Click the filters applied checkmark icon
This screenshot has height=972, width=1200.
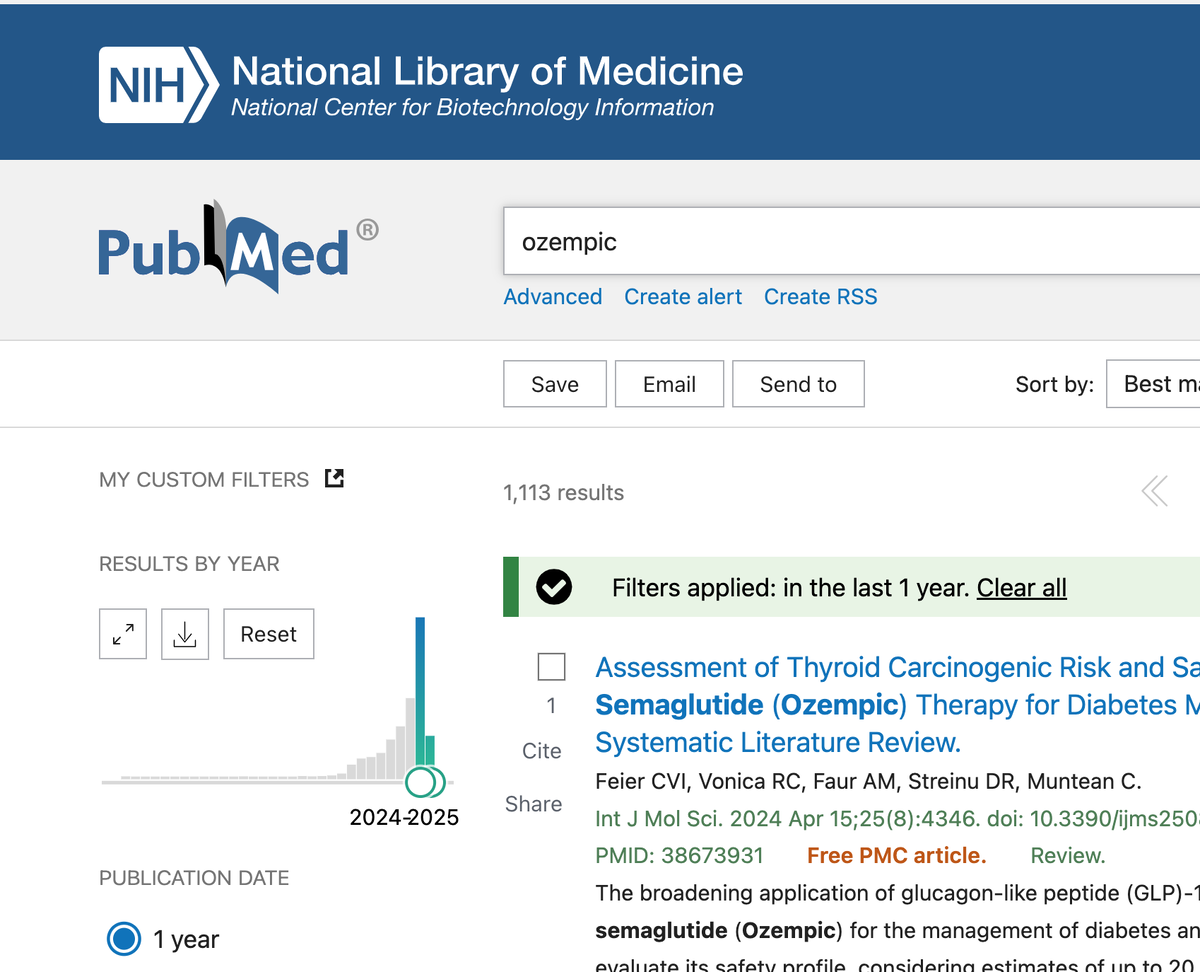coord(554,587)
